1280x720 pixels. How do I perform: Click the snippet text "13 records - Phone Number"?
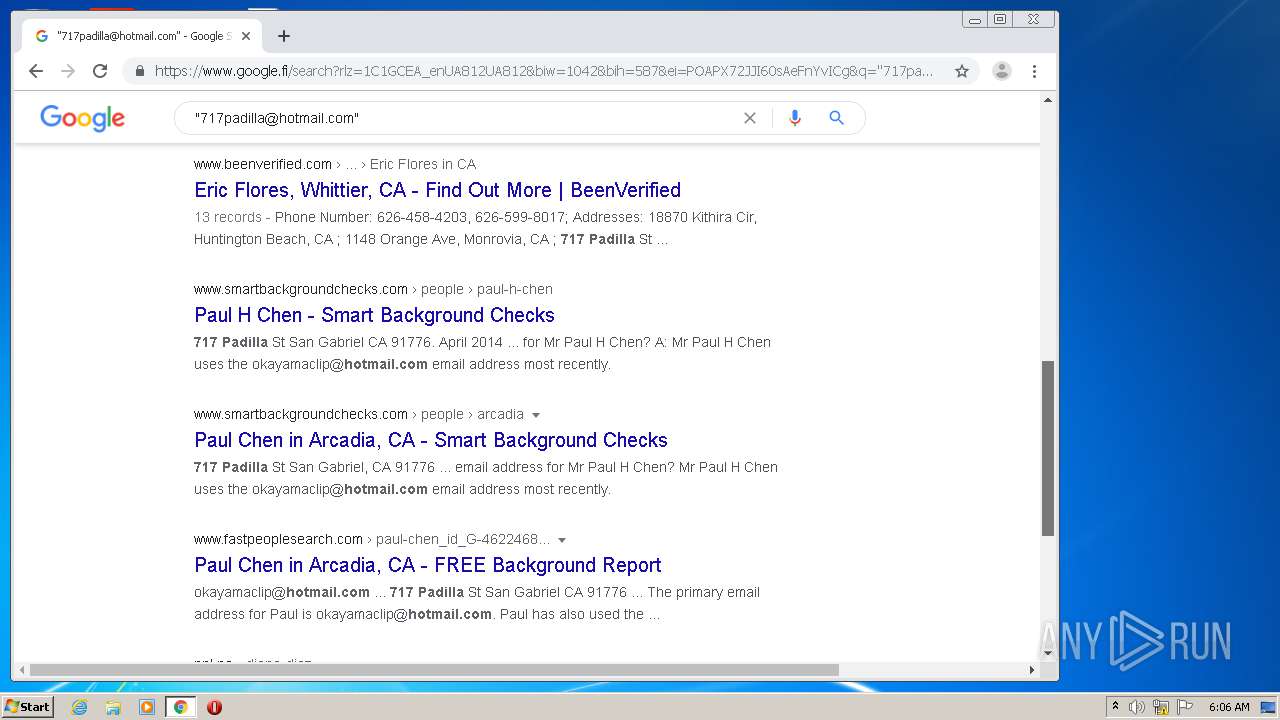(x=283, y=217)
